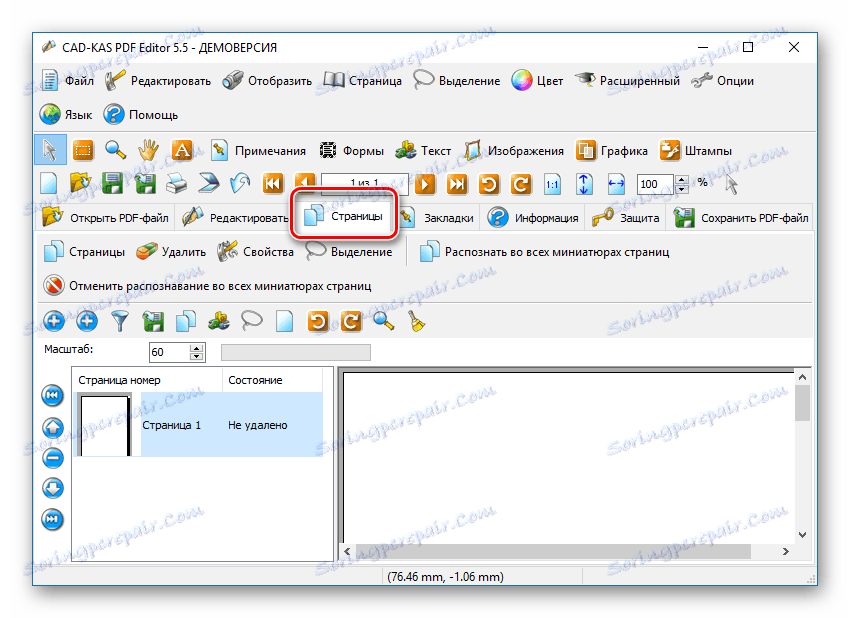The width and height of the screenshot is (850, 618).
Task: Go to first page with orange button
Action: (273, 184)
